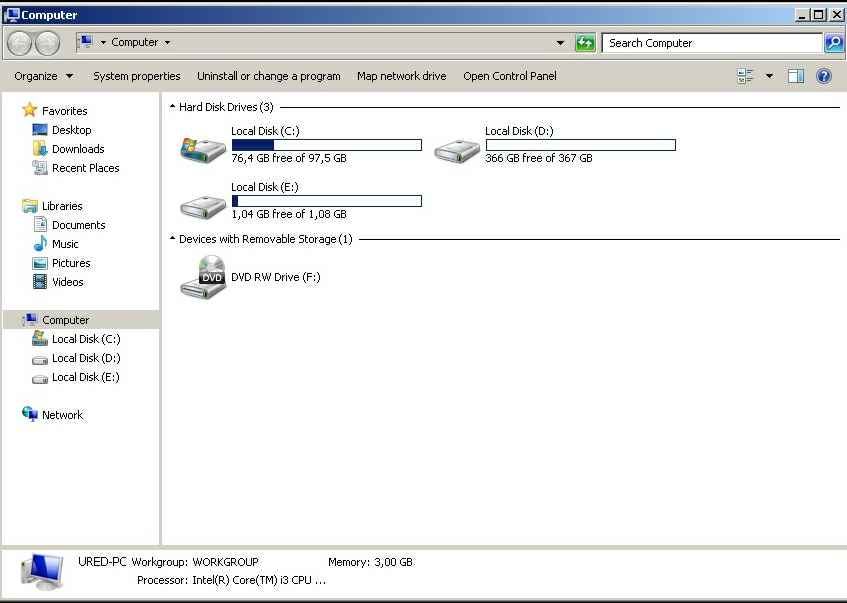
Task: Click Open Control Panel
Action: 509,76
